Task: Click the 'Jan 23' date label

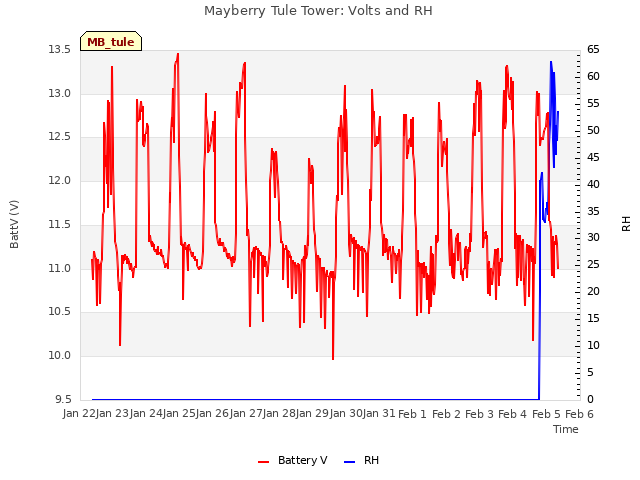Action: pyautogui.click(x=112, y=414)
